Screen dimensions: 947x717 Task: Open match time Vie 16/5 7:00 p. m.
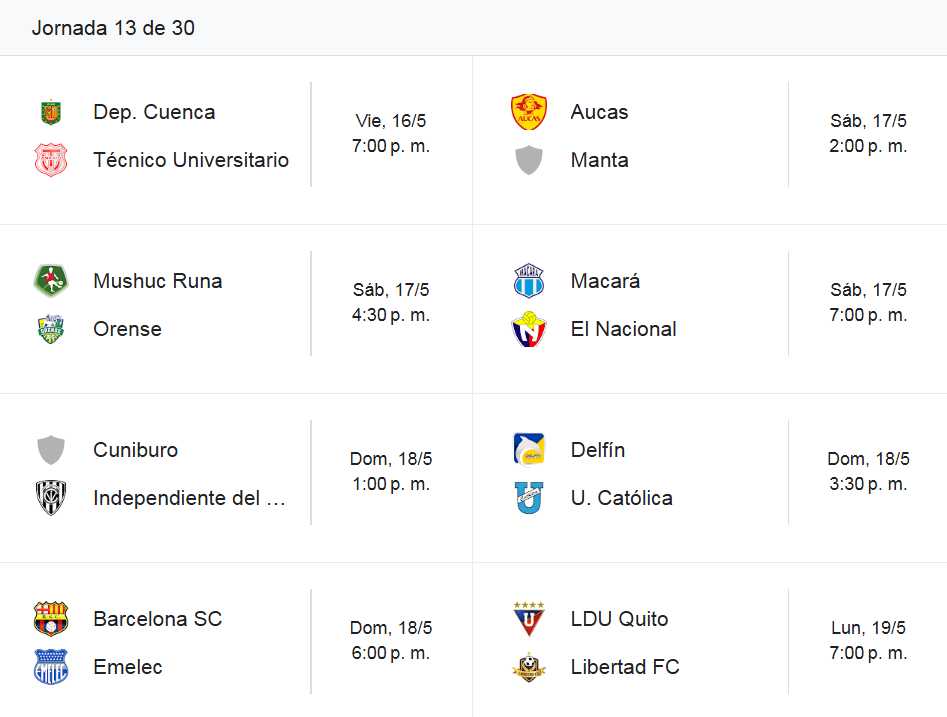[x=391, y=133]
